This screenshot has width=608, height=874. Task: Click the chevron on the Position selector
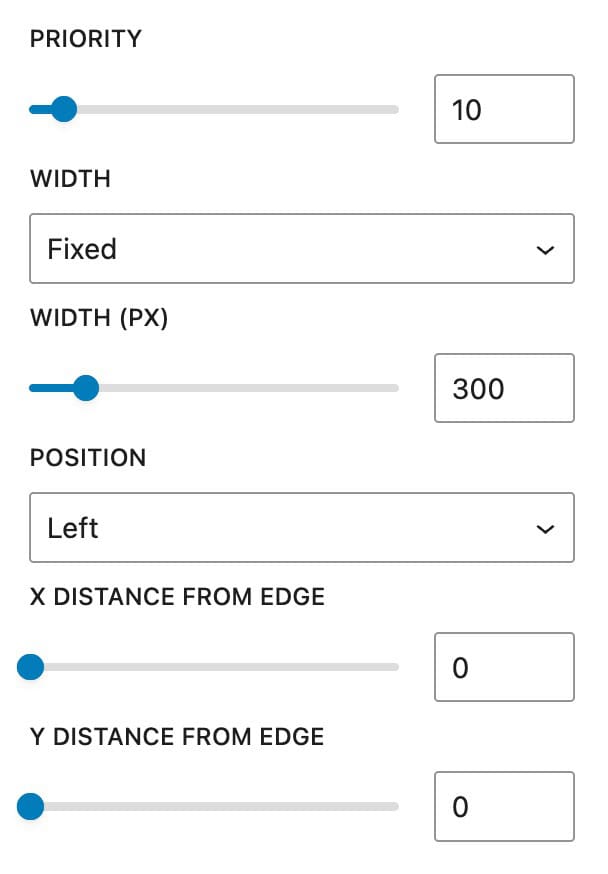point(545,528)
